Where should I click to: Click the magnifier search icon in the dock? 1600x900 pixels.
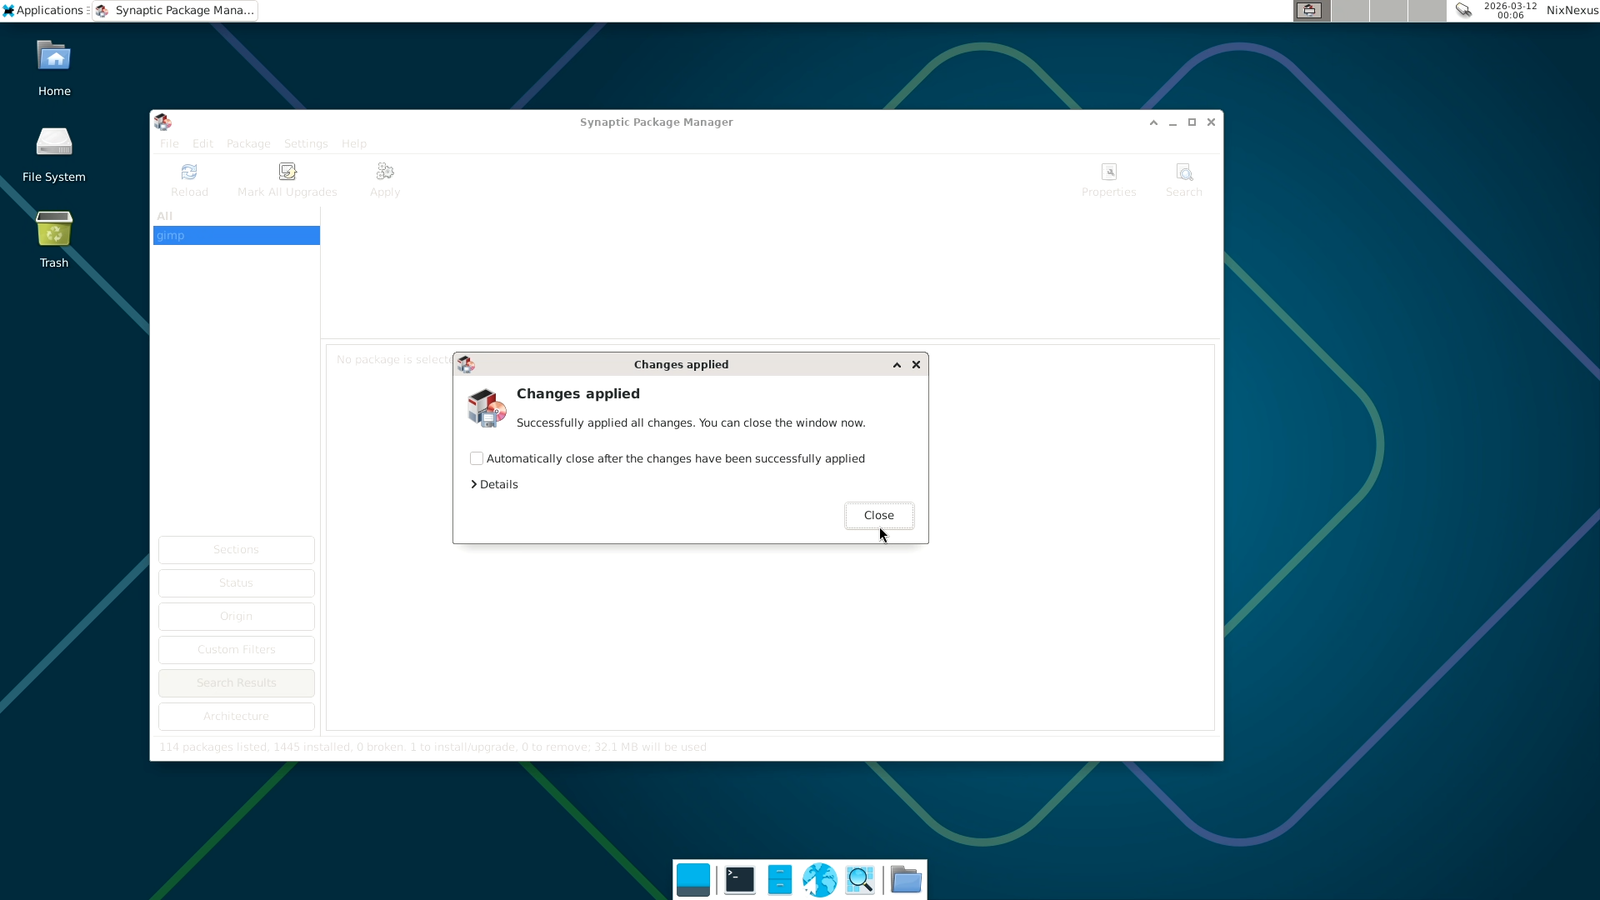(x=860, y=879)
